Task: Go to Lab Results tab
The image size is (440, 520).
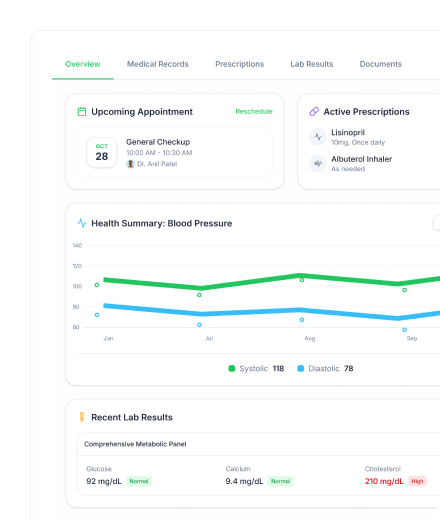Action: point(312,64)
